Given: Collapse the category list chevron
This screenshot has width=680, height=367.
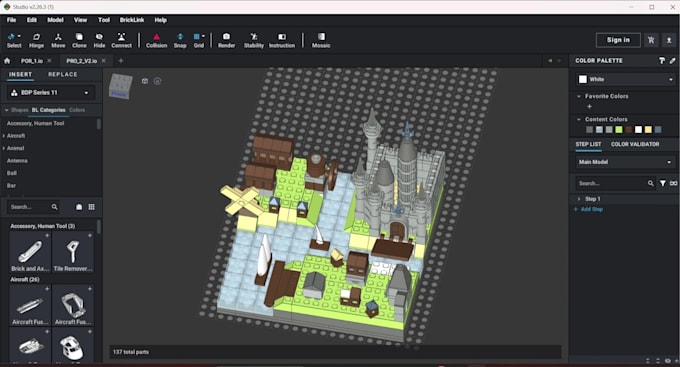Looking at the screenshot, I should pyautogui.click(x=6, y=110).
